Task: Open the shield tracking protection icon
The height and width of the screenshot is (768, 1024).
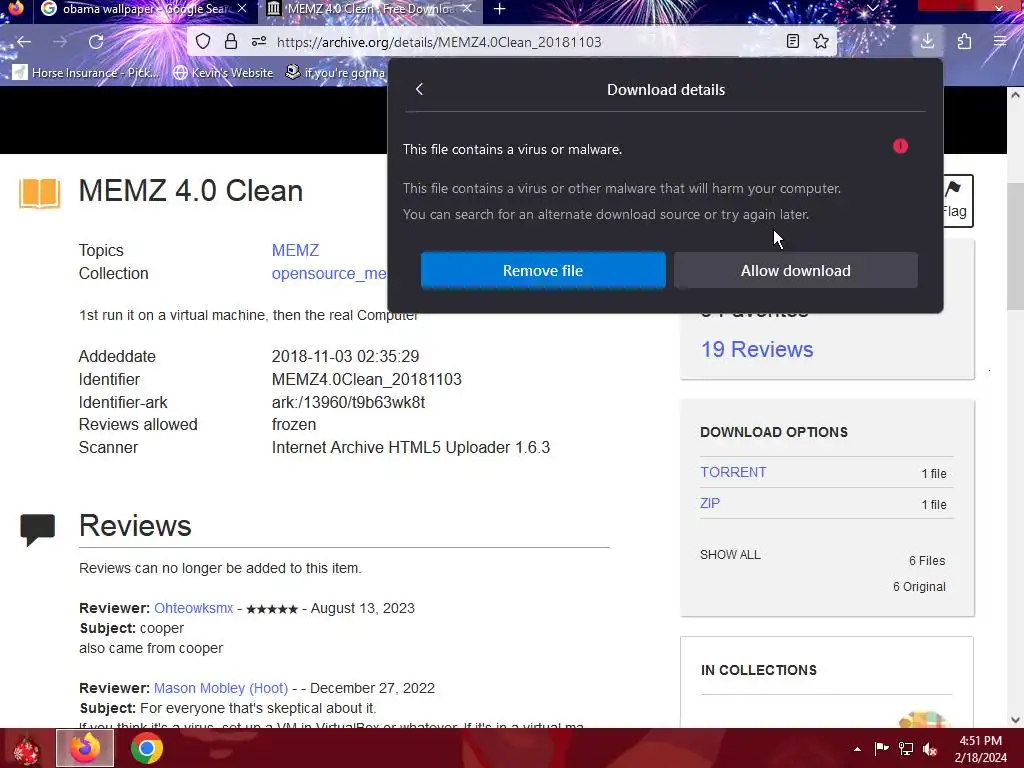Action: pos(203,42)
